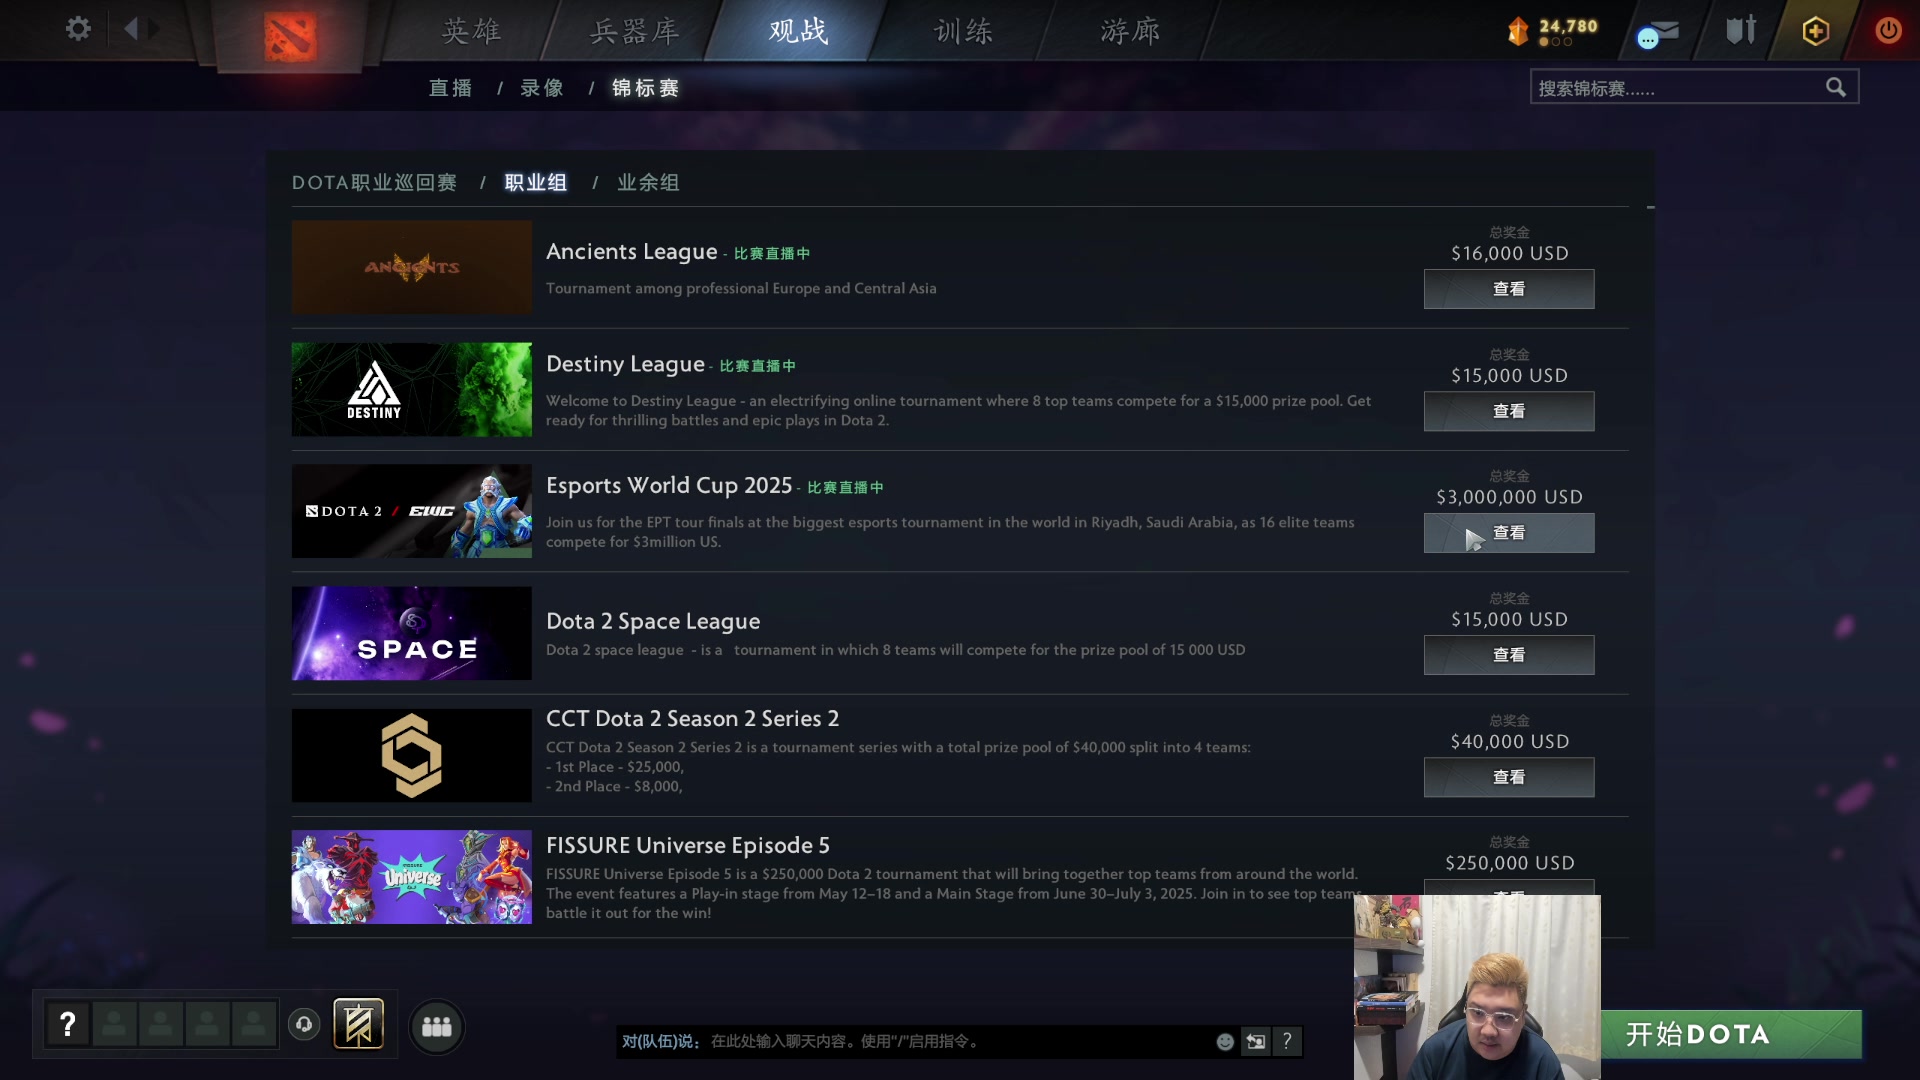Switch to the 英雄 tab
Image resolution: width=1920 pixels, height=1080 pixels.
click(x=472, y=31)
